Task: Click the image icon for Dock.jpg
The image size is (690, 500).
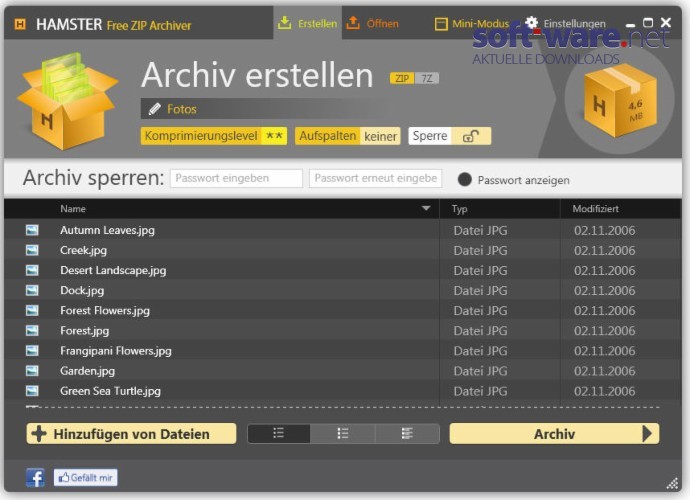Action: pos(32,290)
